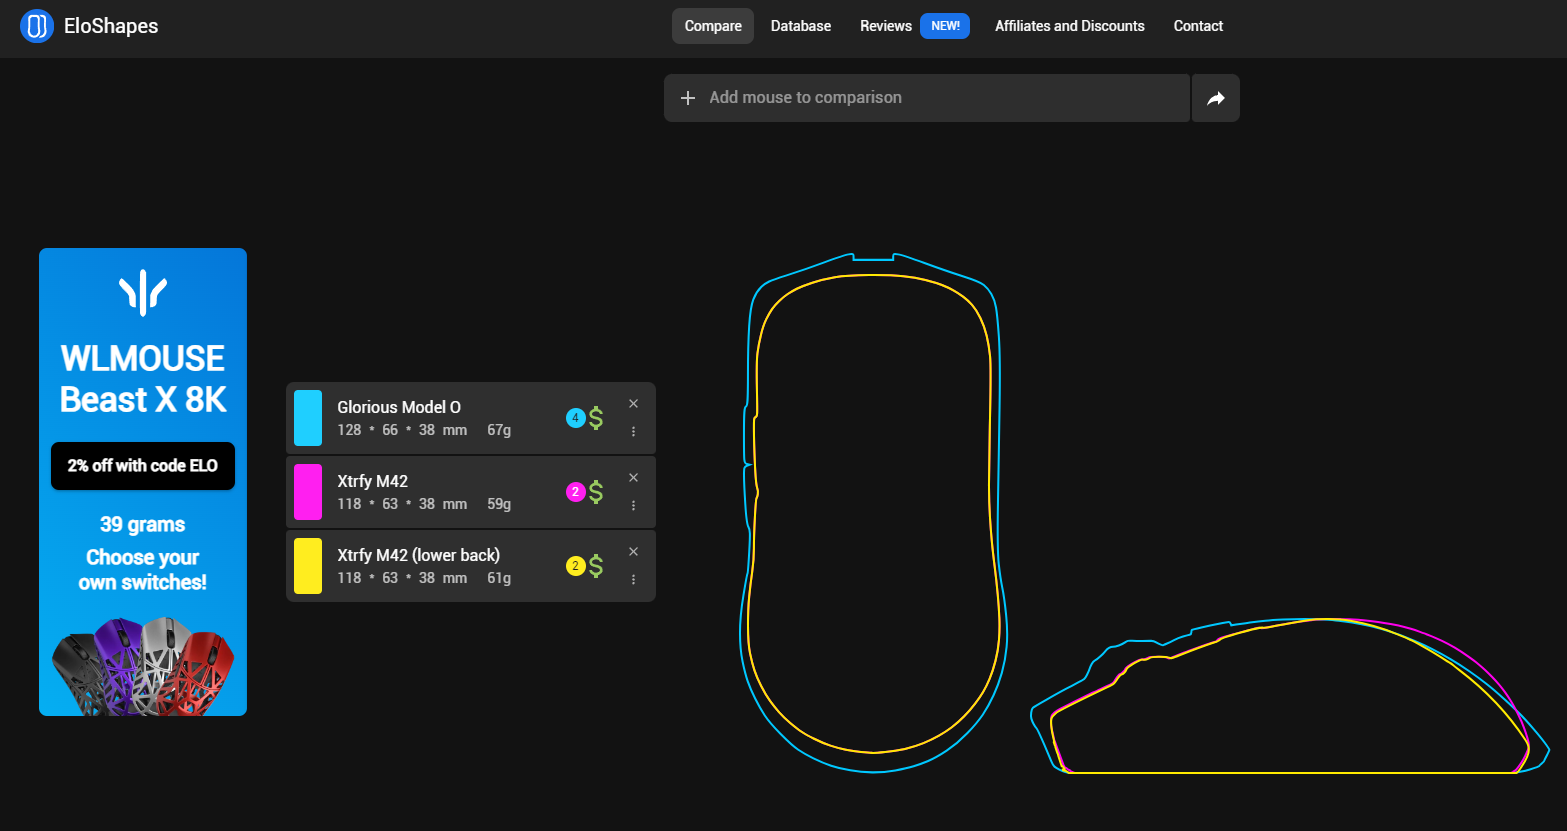Open Affiliates and Discounts page
1567x831 pixels.
pos(1070,26)
